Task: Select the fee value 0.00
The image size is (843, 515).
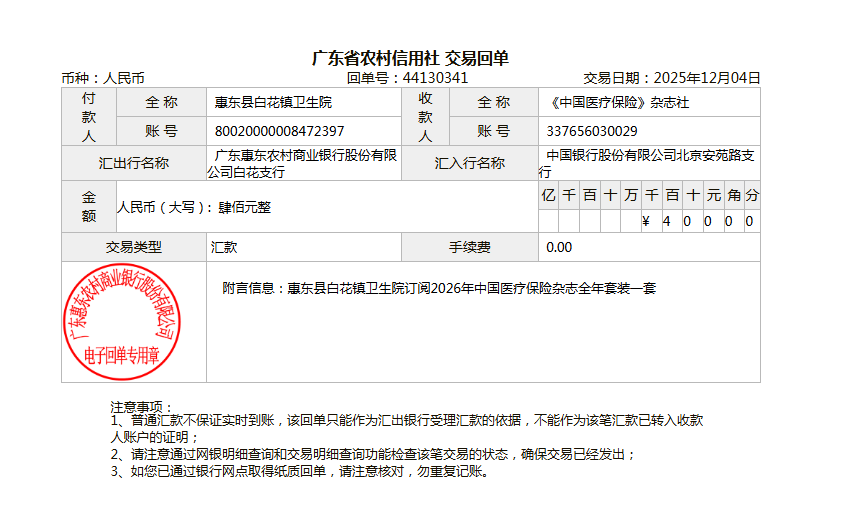Action: point(560,247)
